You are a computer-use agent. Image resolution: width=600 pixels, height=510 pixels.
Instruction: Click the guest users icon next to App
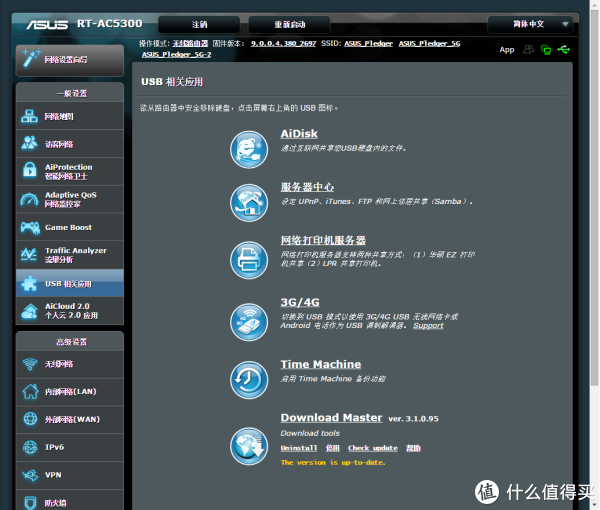pos(528,49)
